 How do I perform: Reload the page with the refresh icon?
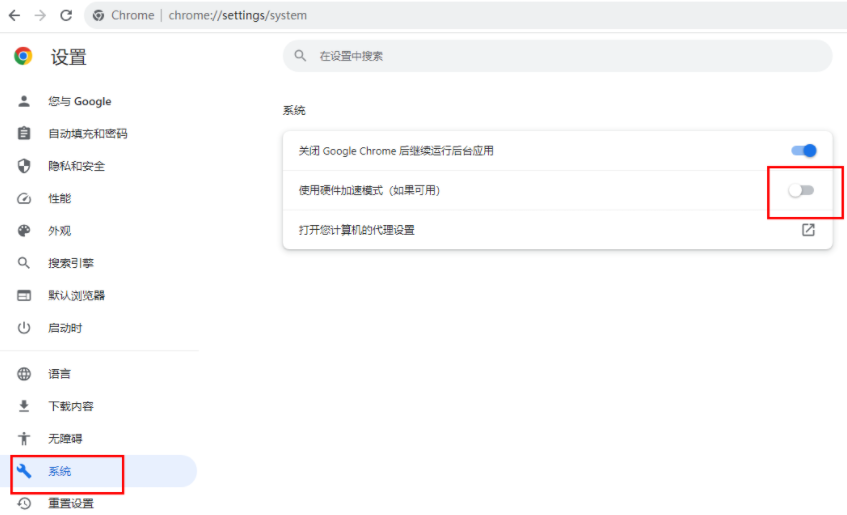pos(66,15)
